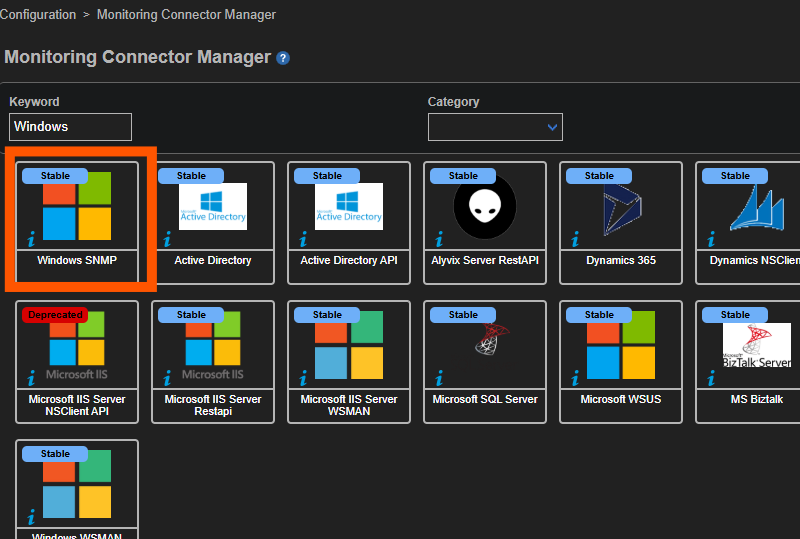Click info icon on Active Directory API
This screenshot has height=539, width=800.
pos(303,239)
